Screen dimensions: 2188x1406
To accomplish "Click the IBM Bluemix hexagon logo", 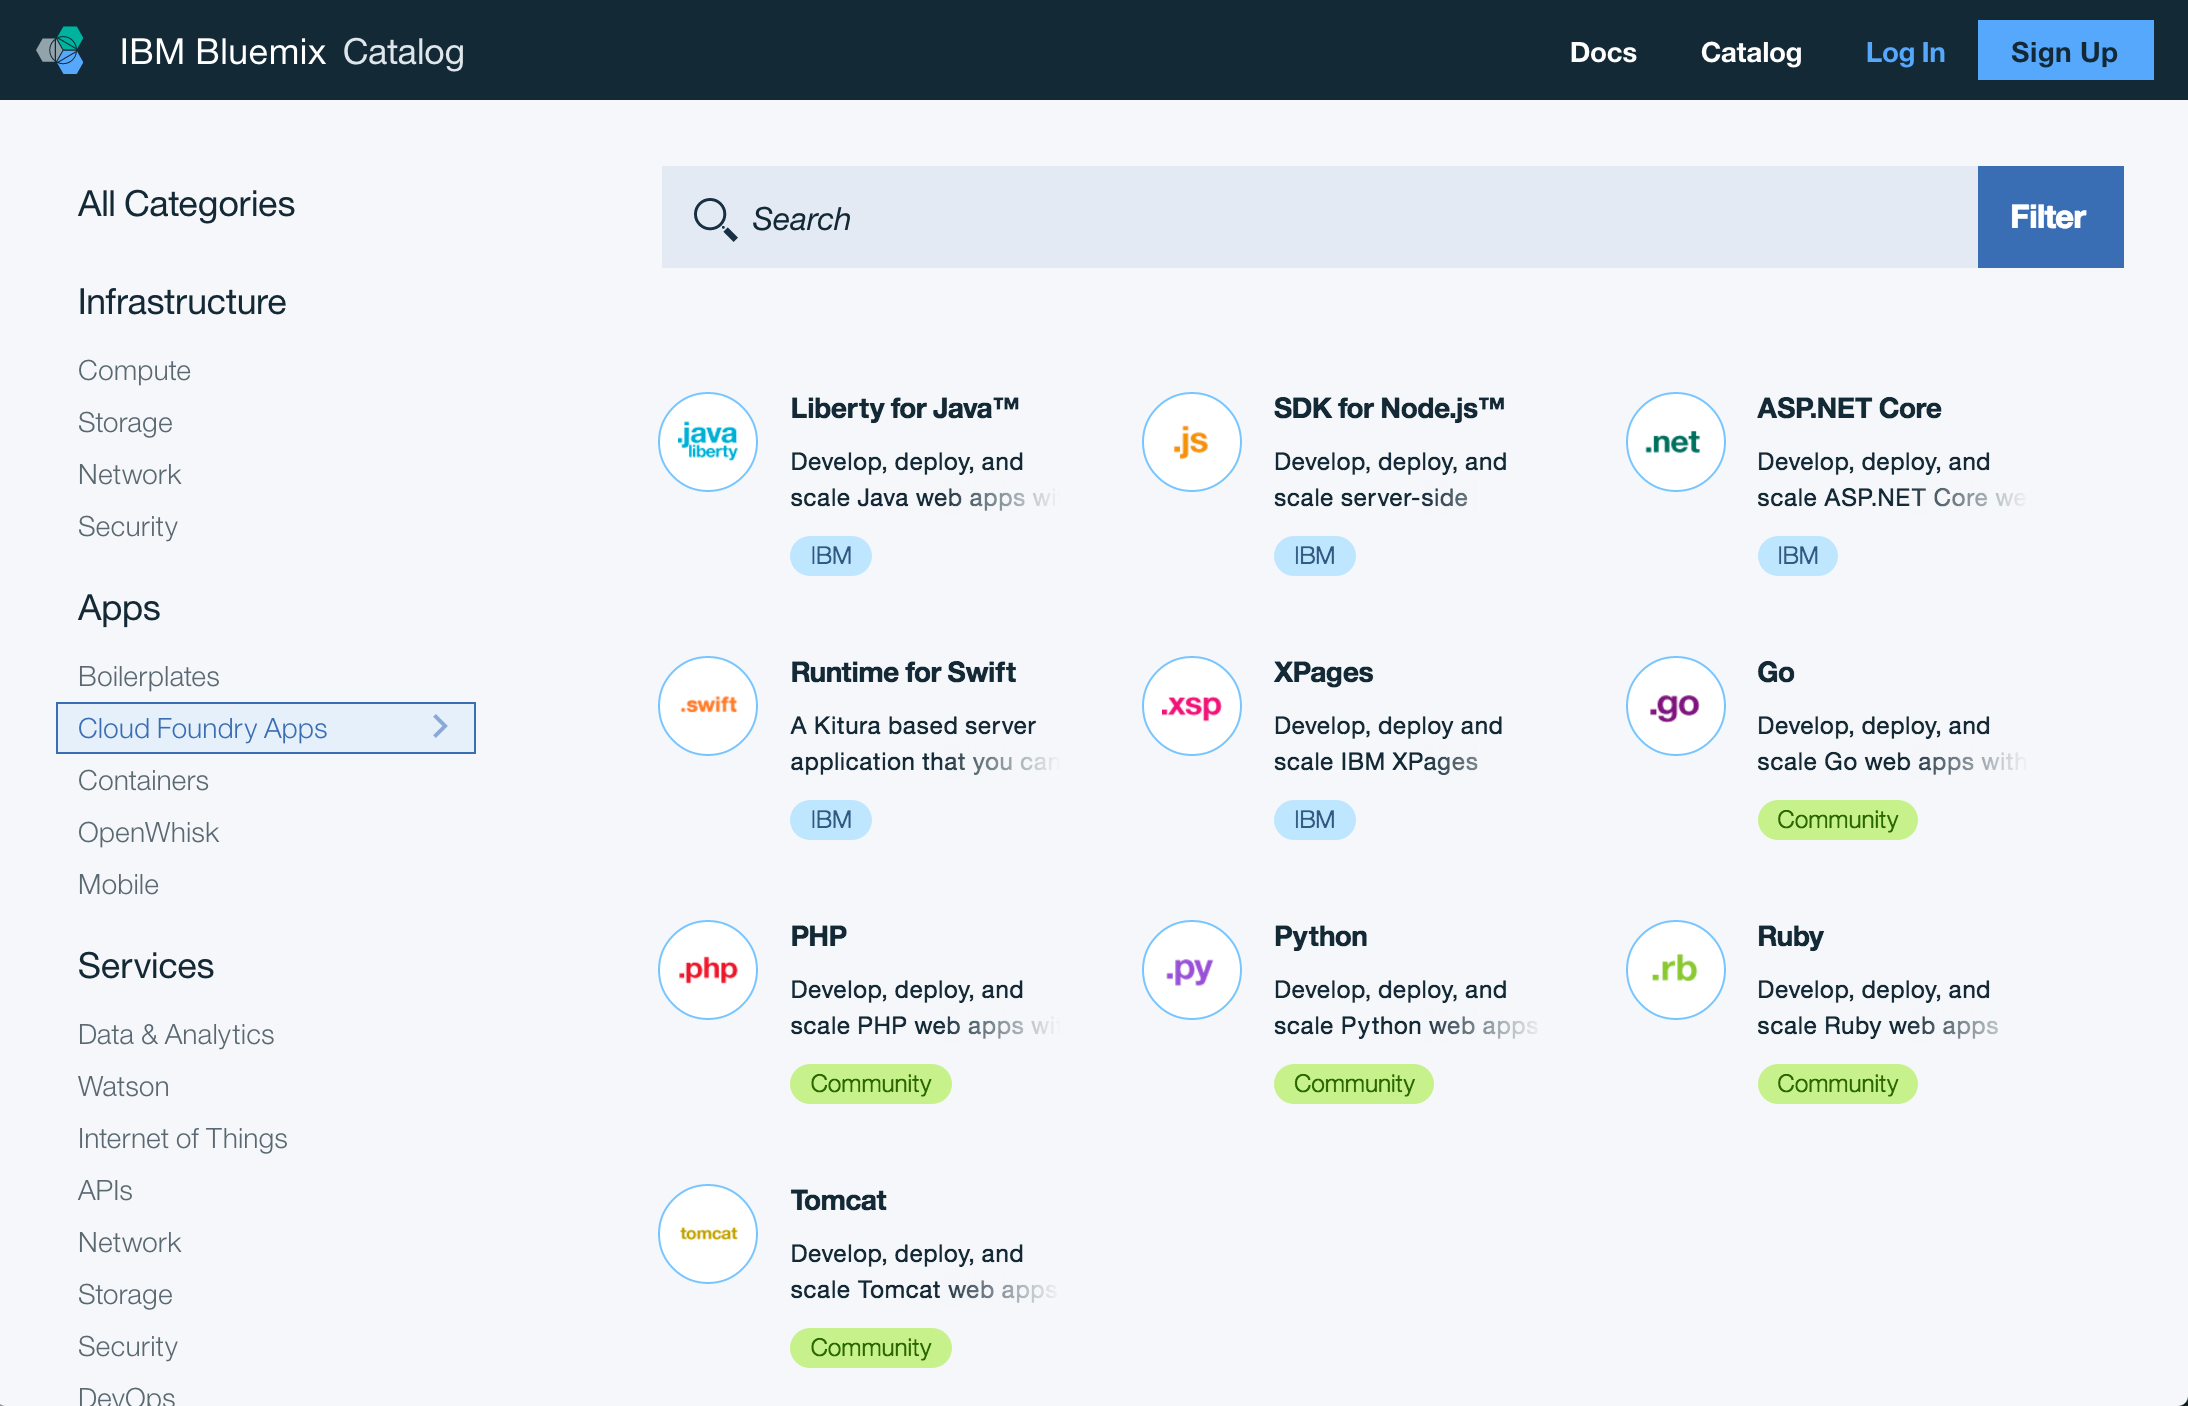I will pyautogui.click(x=62, y=50).
